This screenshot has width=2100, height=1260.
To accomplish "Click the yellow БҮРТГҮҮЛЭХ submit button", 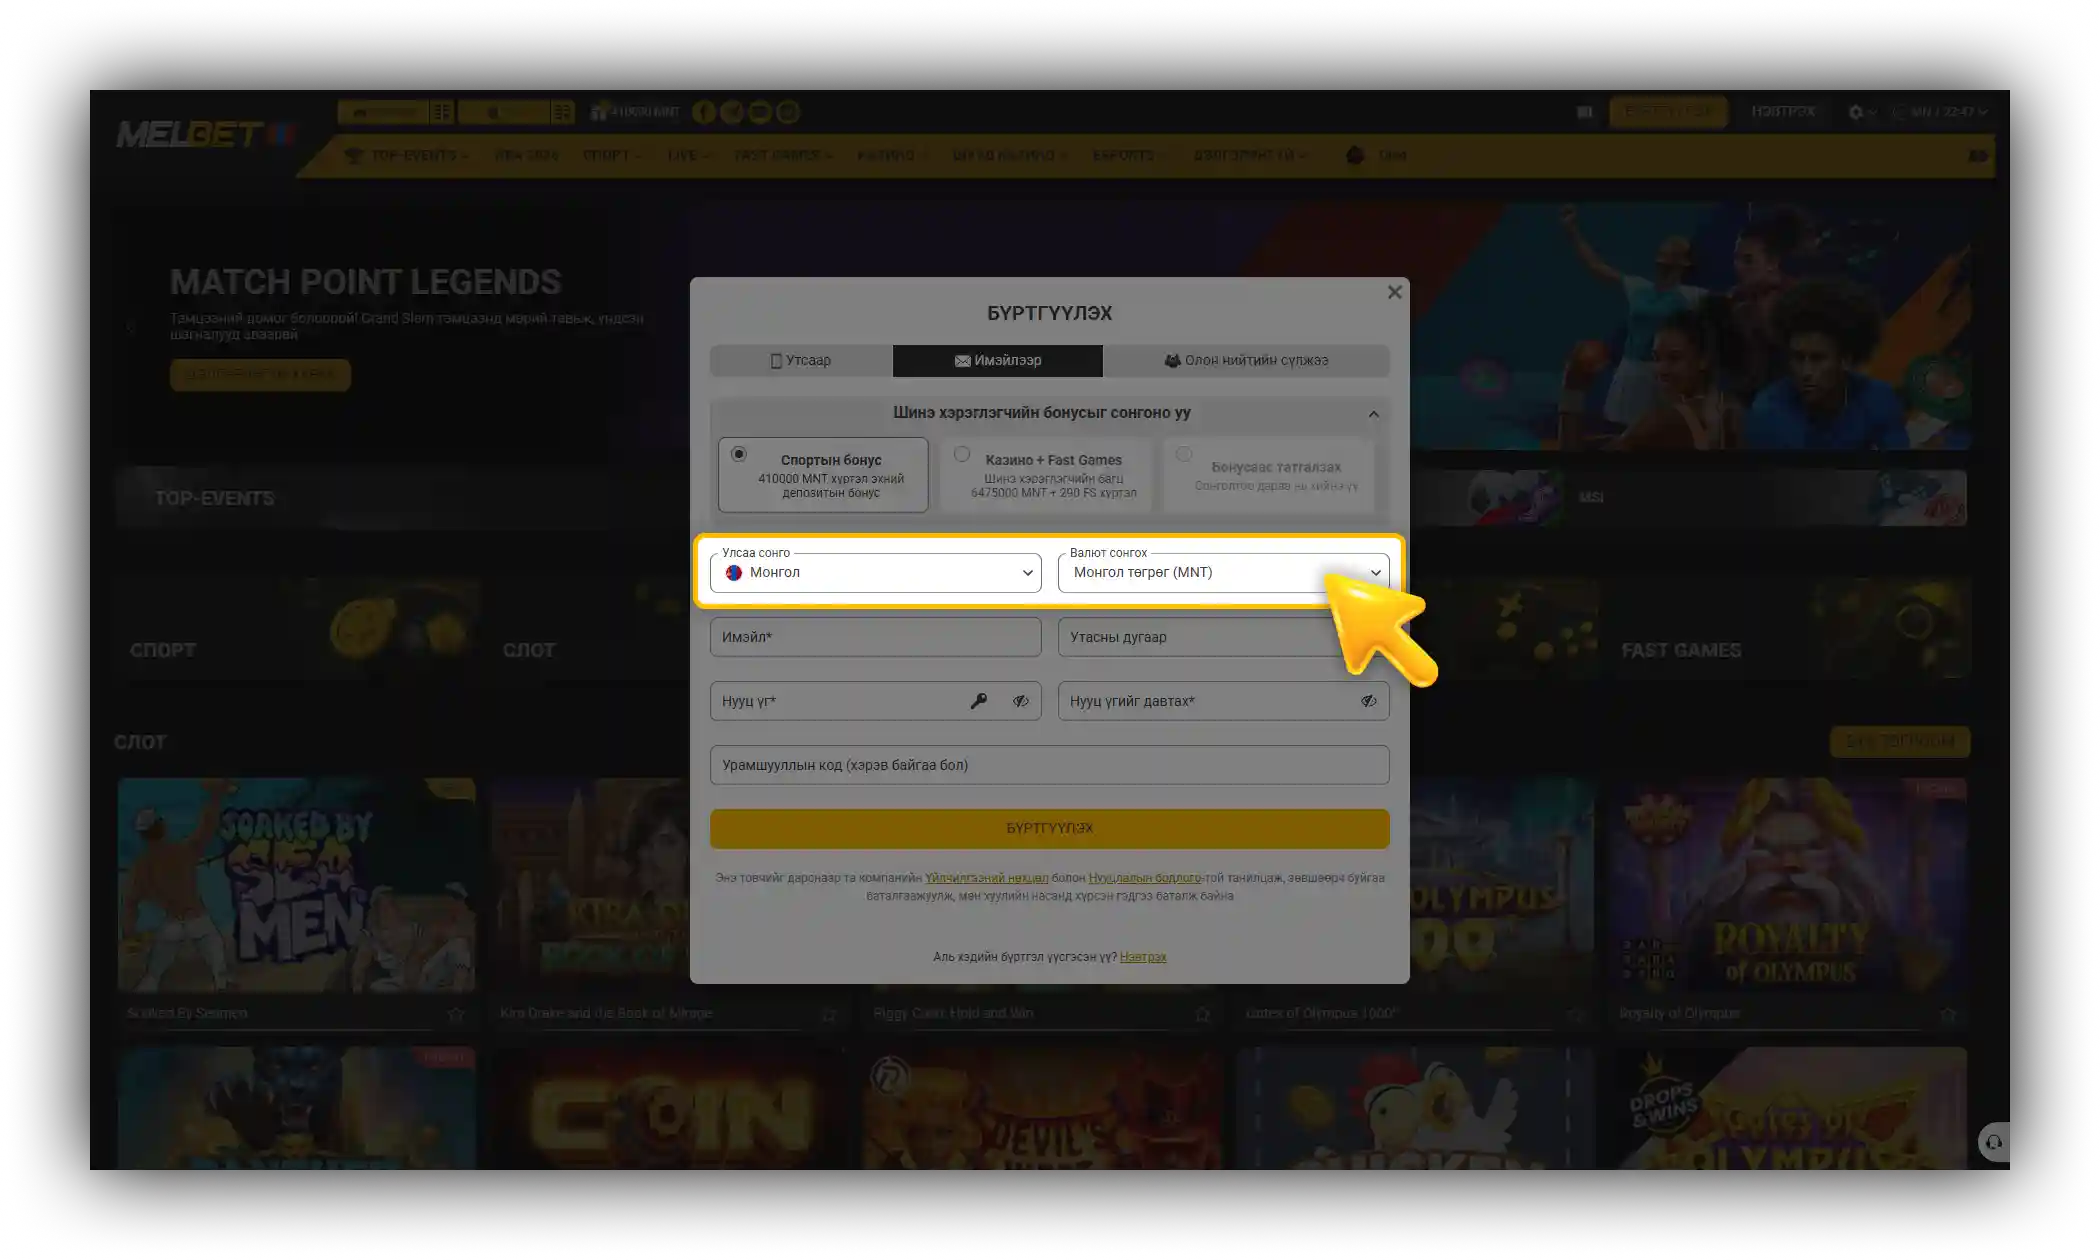I will point(1049,828).
